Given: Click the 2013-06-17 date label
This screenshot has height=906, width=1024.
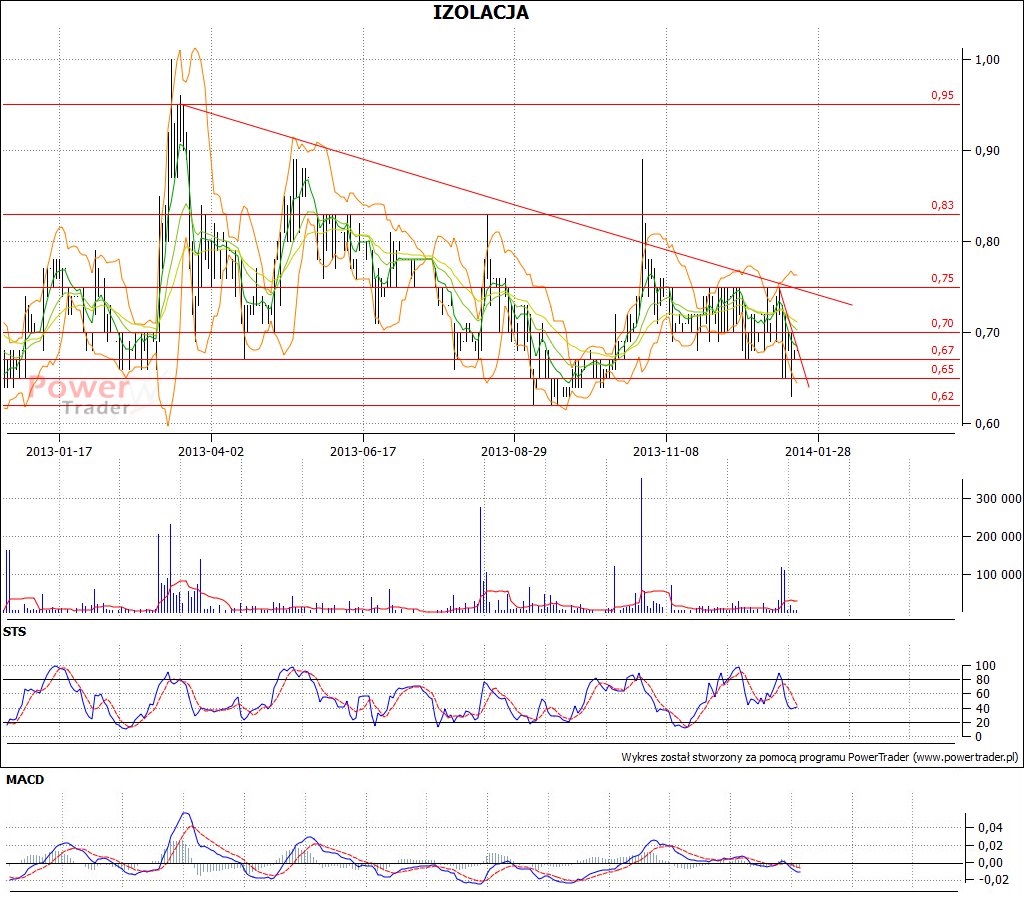Looking at the screenshot, I should click(x=363, y=451).
